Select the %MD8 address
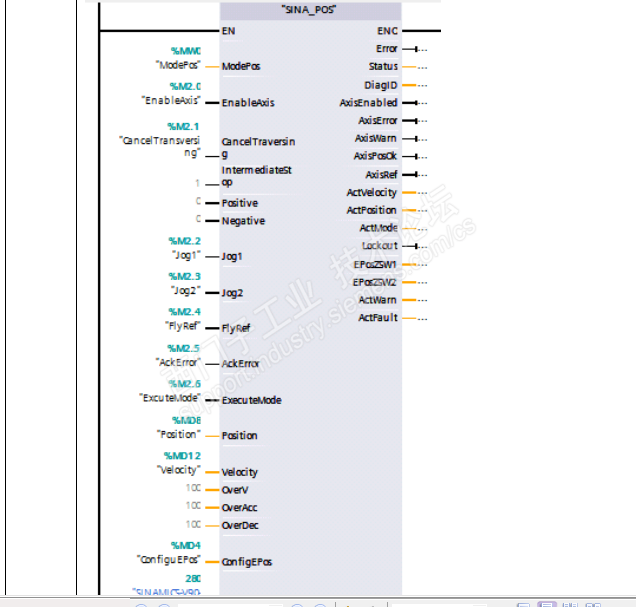Screen dimensions: 636x607 click(x=187, y=420)
